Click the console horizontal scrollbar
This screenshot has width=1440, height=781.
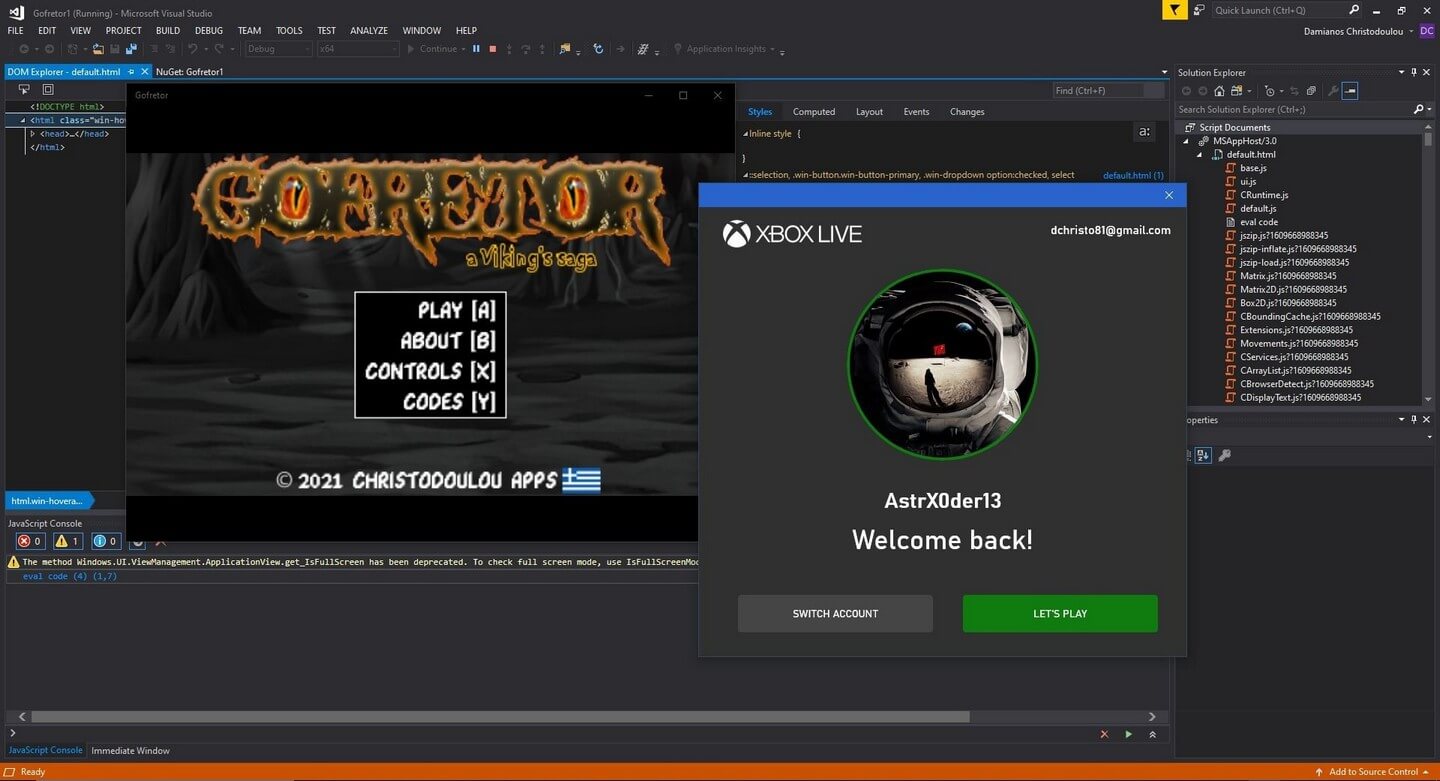pyautogui.click(x=500, y=717)
